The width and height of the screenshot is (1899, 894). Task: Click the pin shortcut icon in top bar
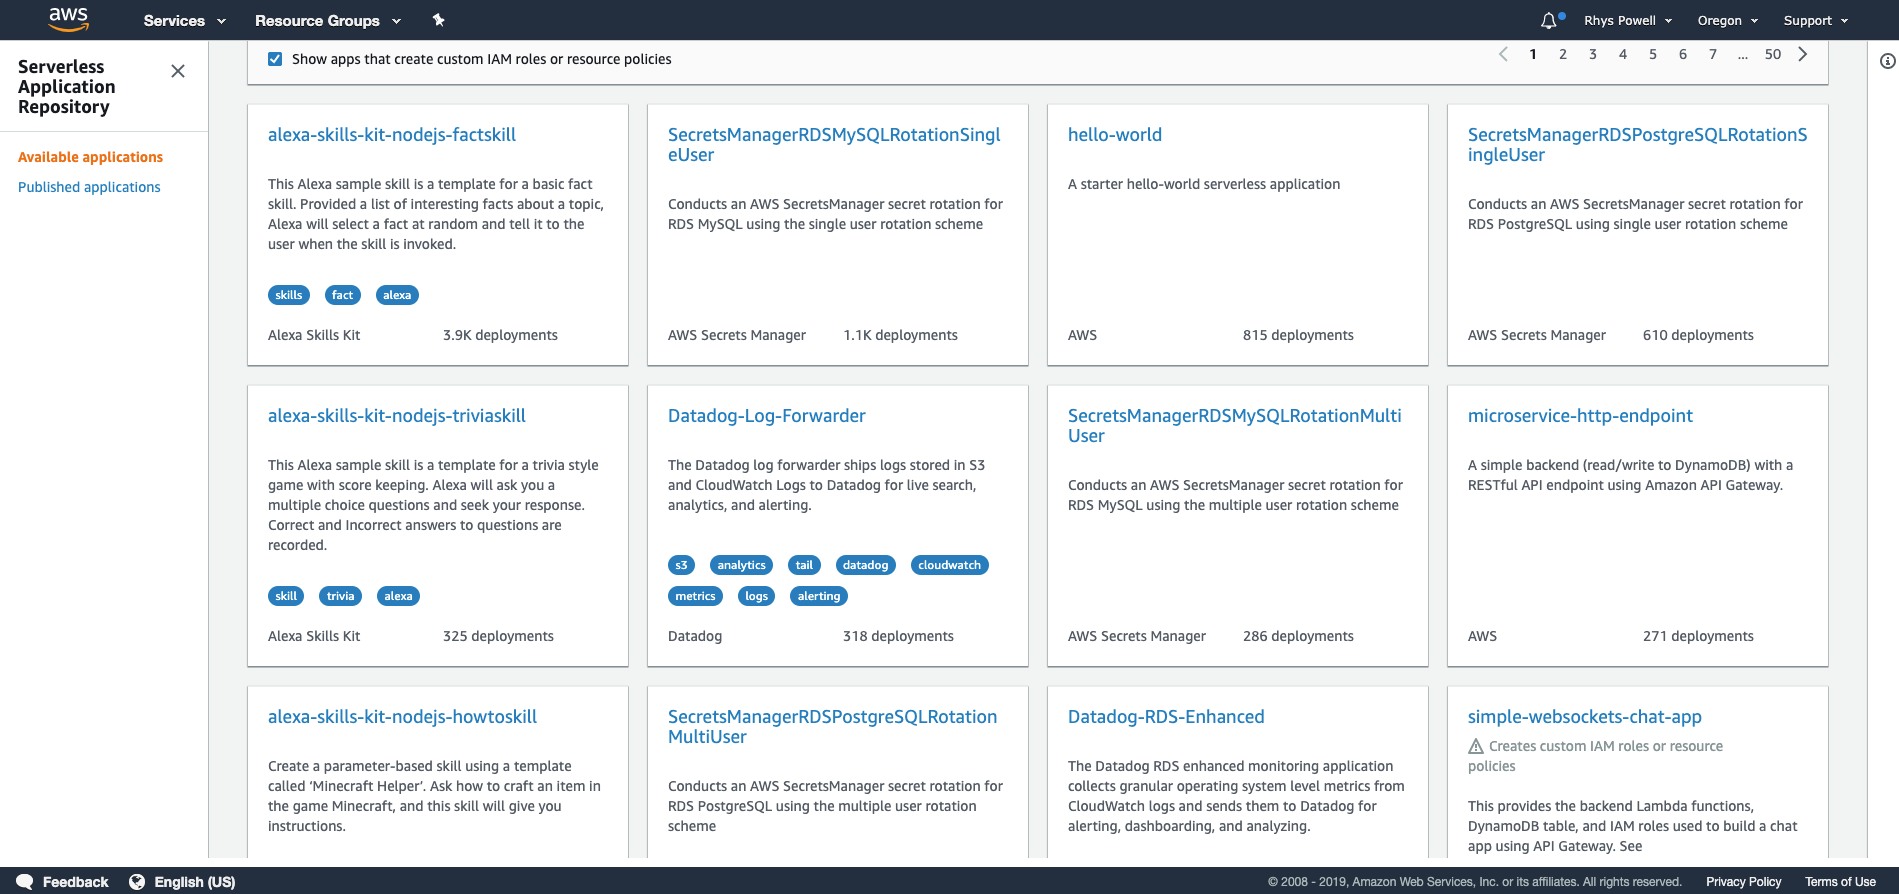438,20
